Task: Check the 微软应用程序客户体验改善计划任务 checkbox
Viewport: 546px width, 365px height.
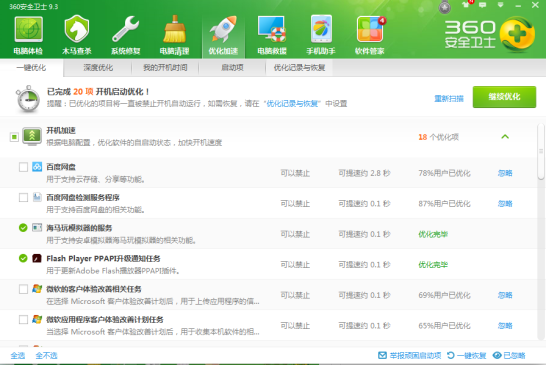Action: point(23,319)
